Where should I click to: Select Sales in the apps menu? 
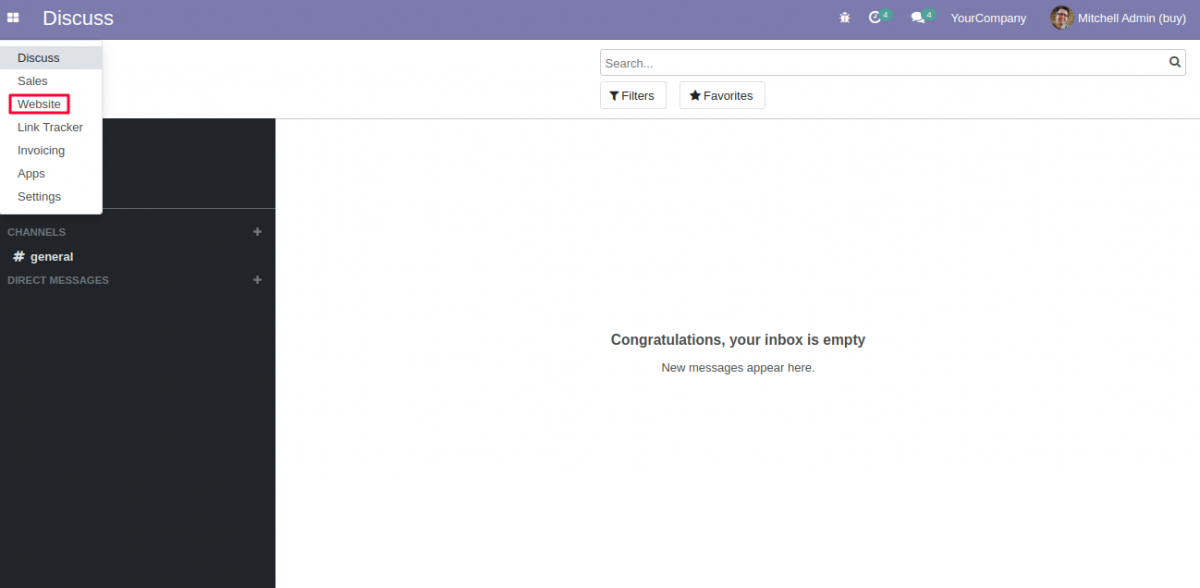click(x=31, y=80)
